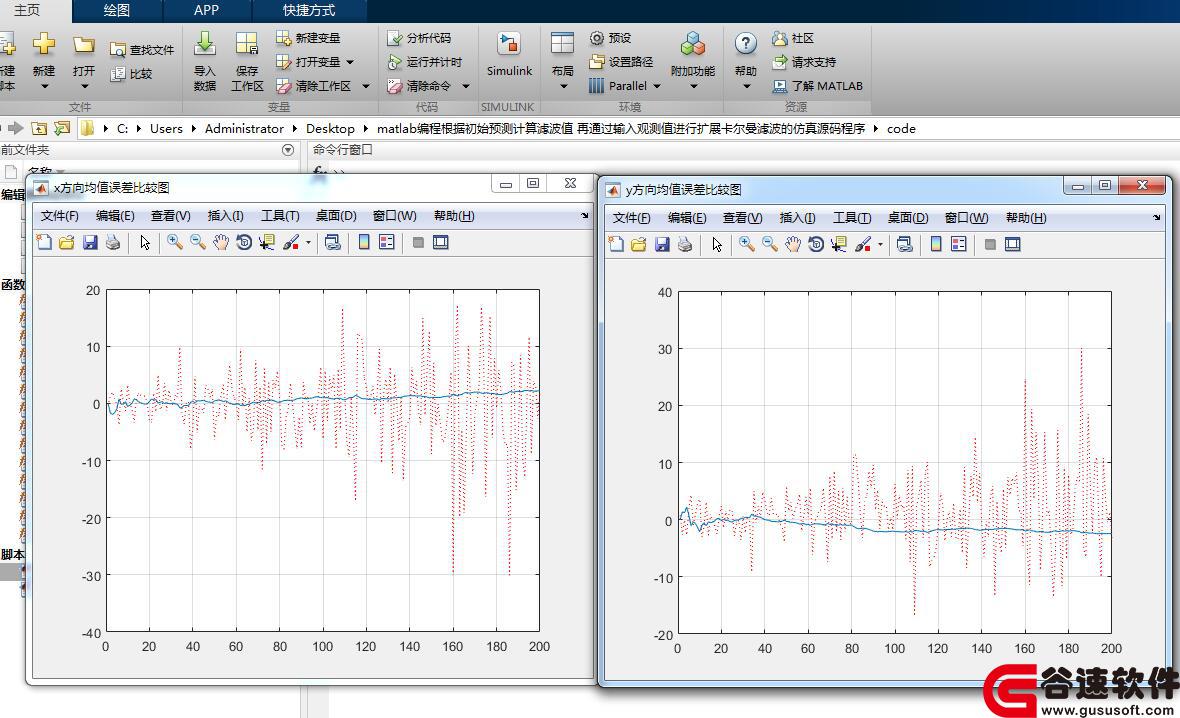Toggle Pan hand tool in y方向 figure
This screenshot has width=1180, height=718.
pos(792,244)
